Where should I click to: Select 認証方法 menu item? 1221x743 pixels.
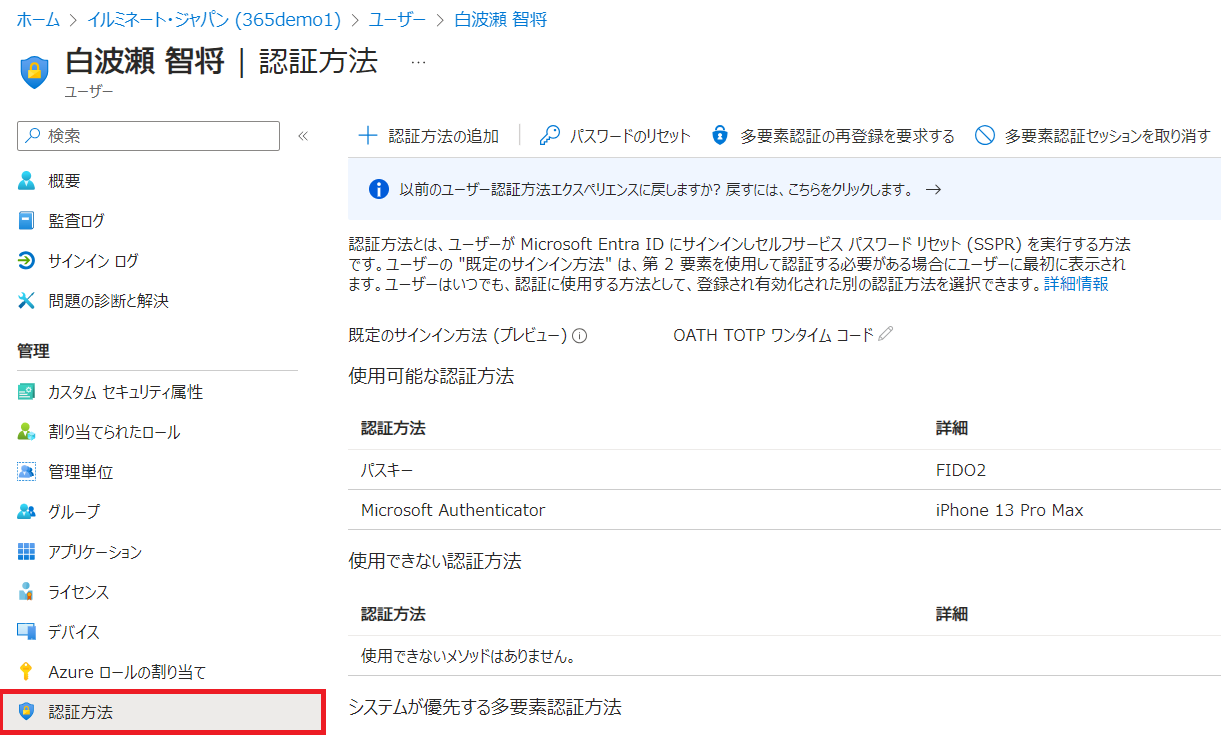coord(162,712)
